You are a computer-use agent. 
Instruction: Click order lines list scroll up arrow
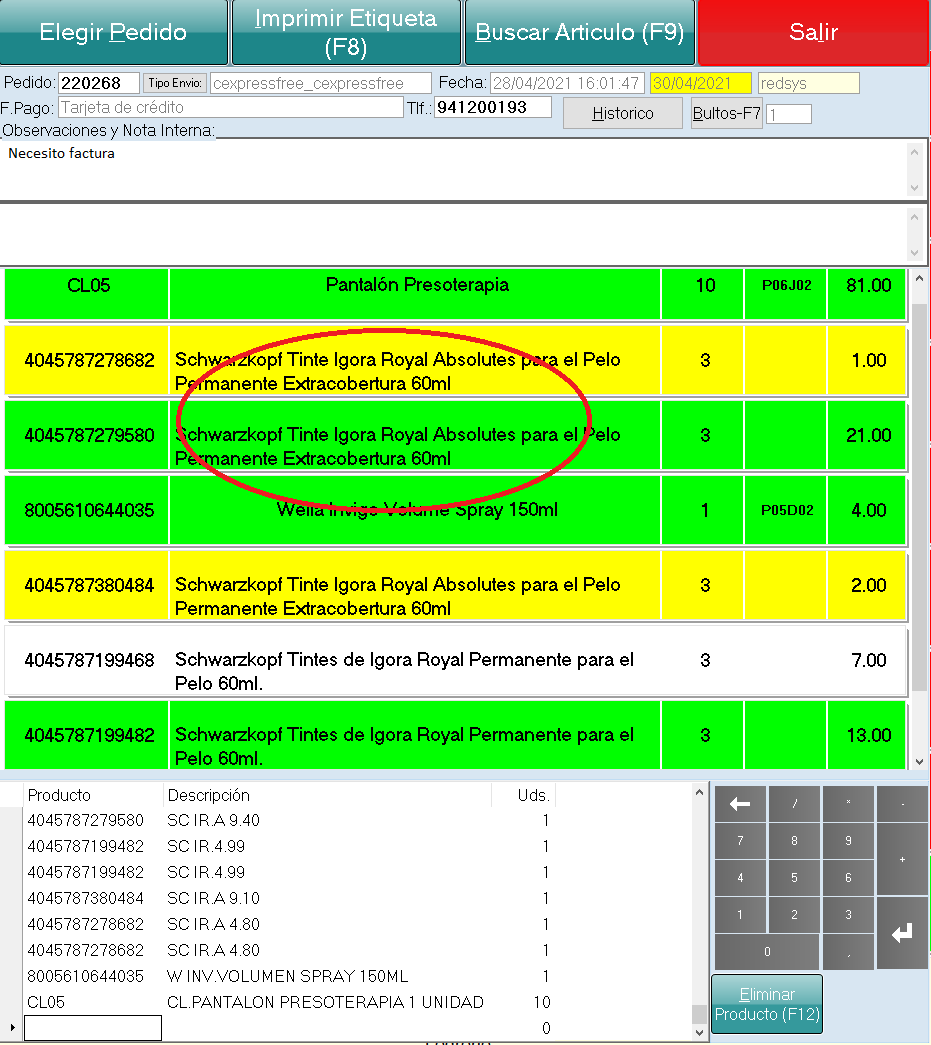pyautogui.click(x=920, y=279)
